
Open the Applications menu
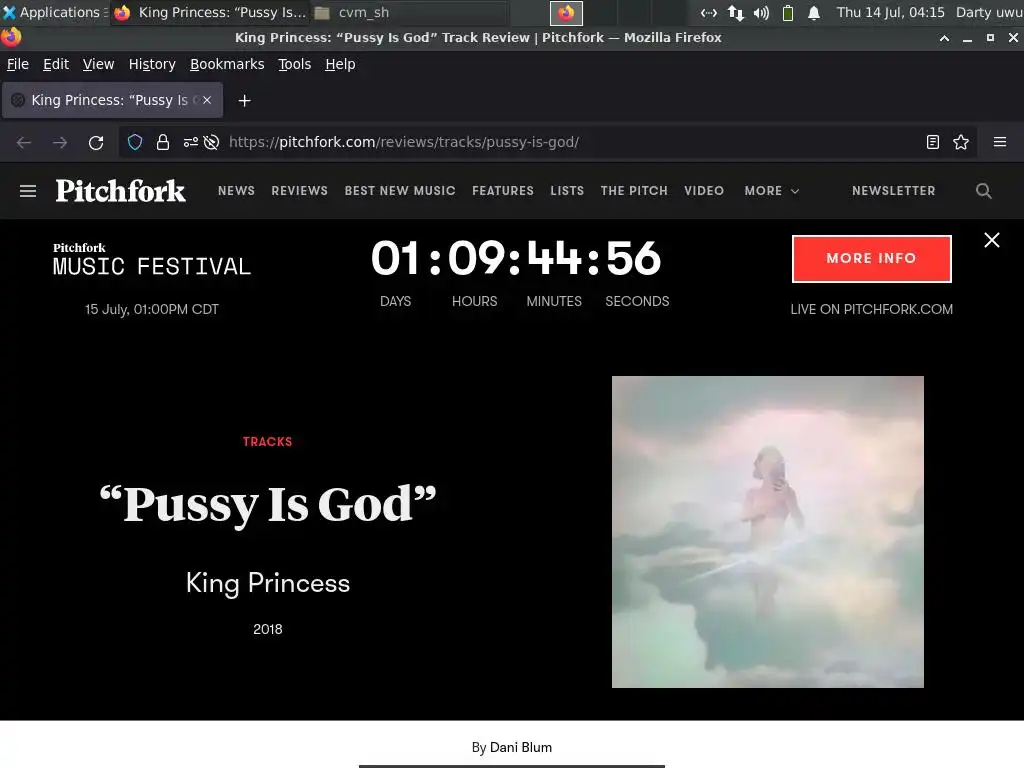[x=52, y=12]
